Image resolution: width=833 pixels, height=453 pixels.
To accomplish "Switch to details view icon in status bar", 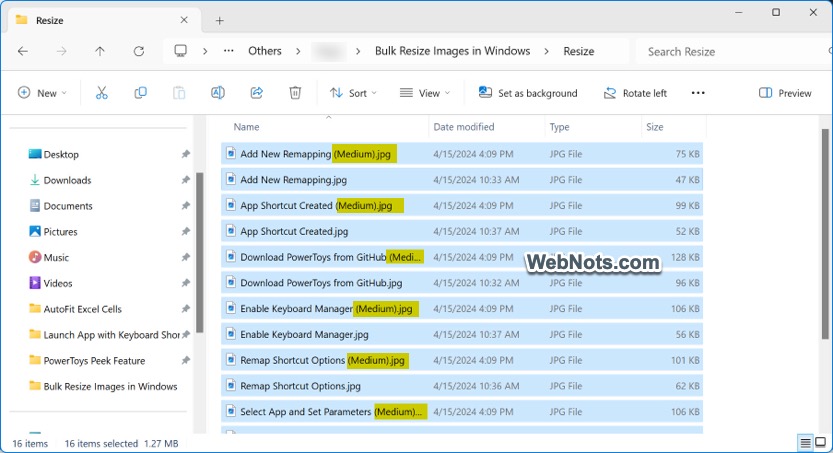I will coord(805,442).
